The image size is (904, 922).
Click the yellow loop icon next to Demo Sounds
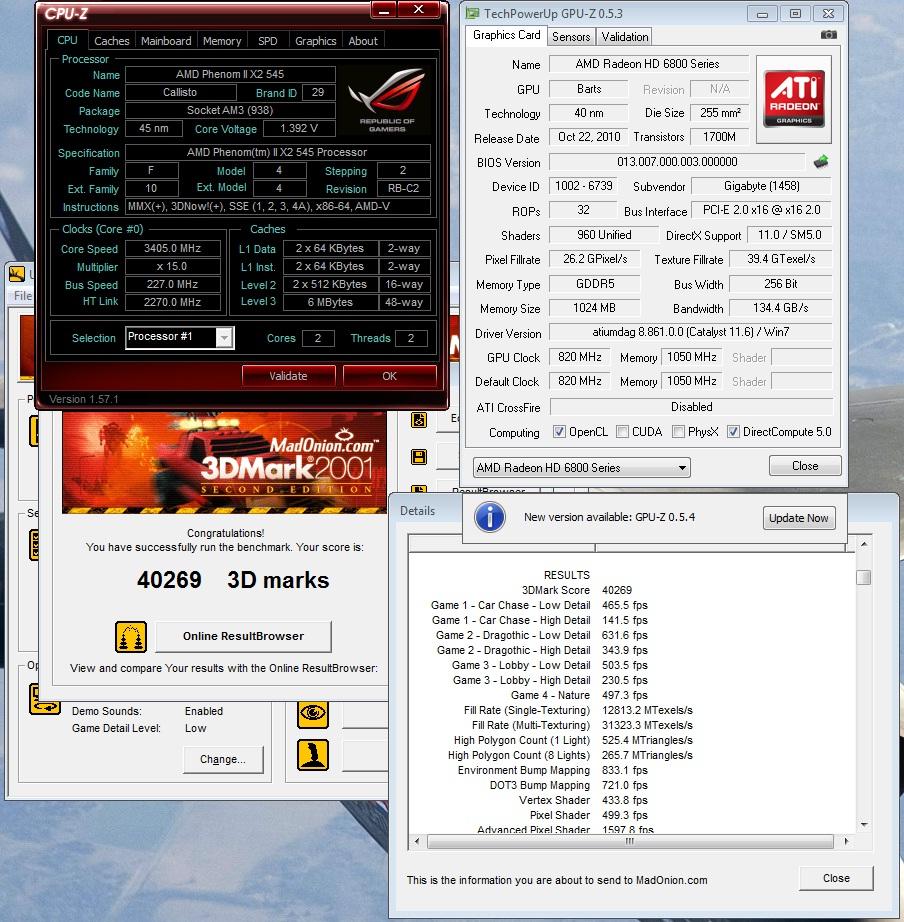click(x=44, y=699)
